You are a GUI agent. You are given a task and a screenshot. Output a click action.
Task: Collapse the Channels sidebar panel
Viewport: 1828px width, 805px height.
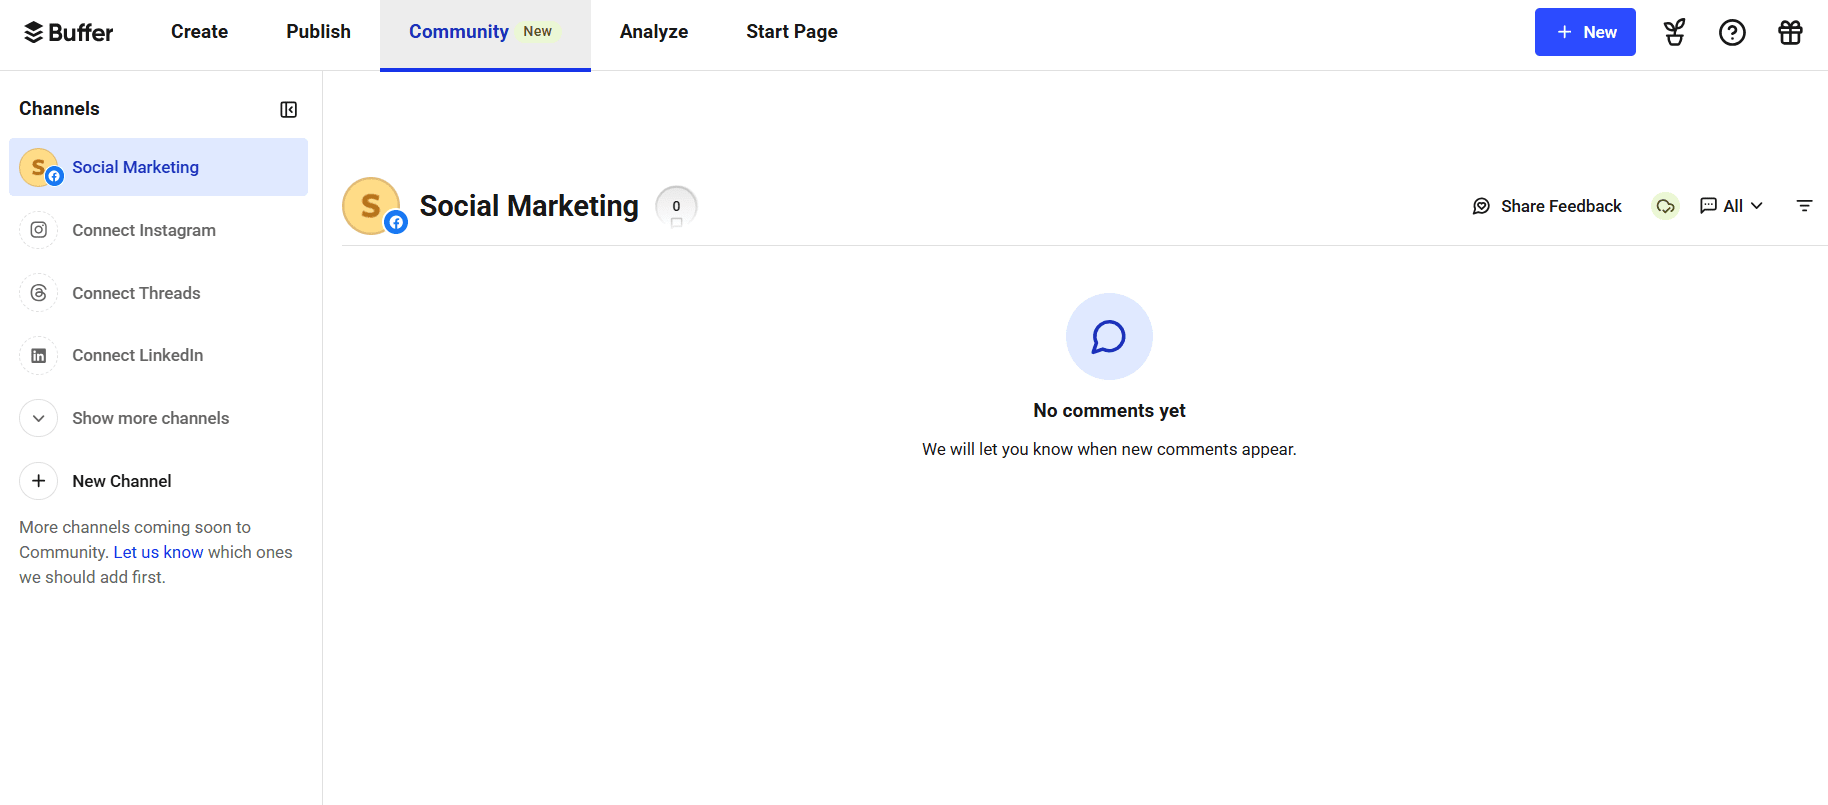point(288,110)
